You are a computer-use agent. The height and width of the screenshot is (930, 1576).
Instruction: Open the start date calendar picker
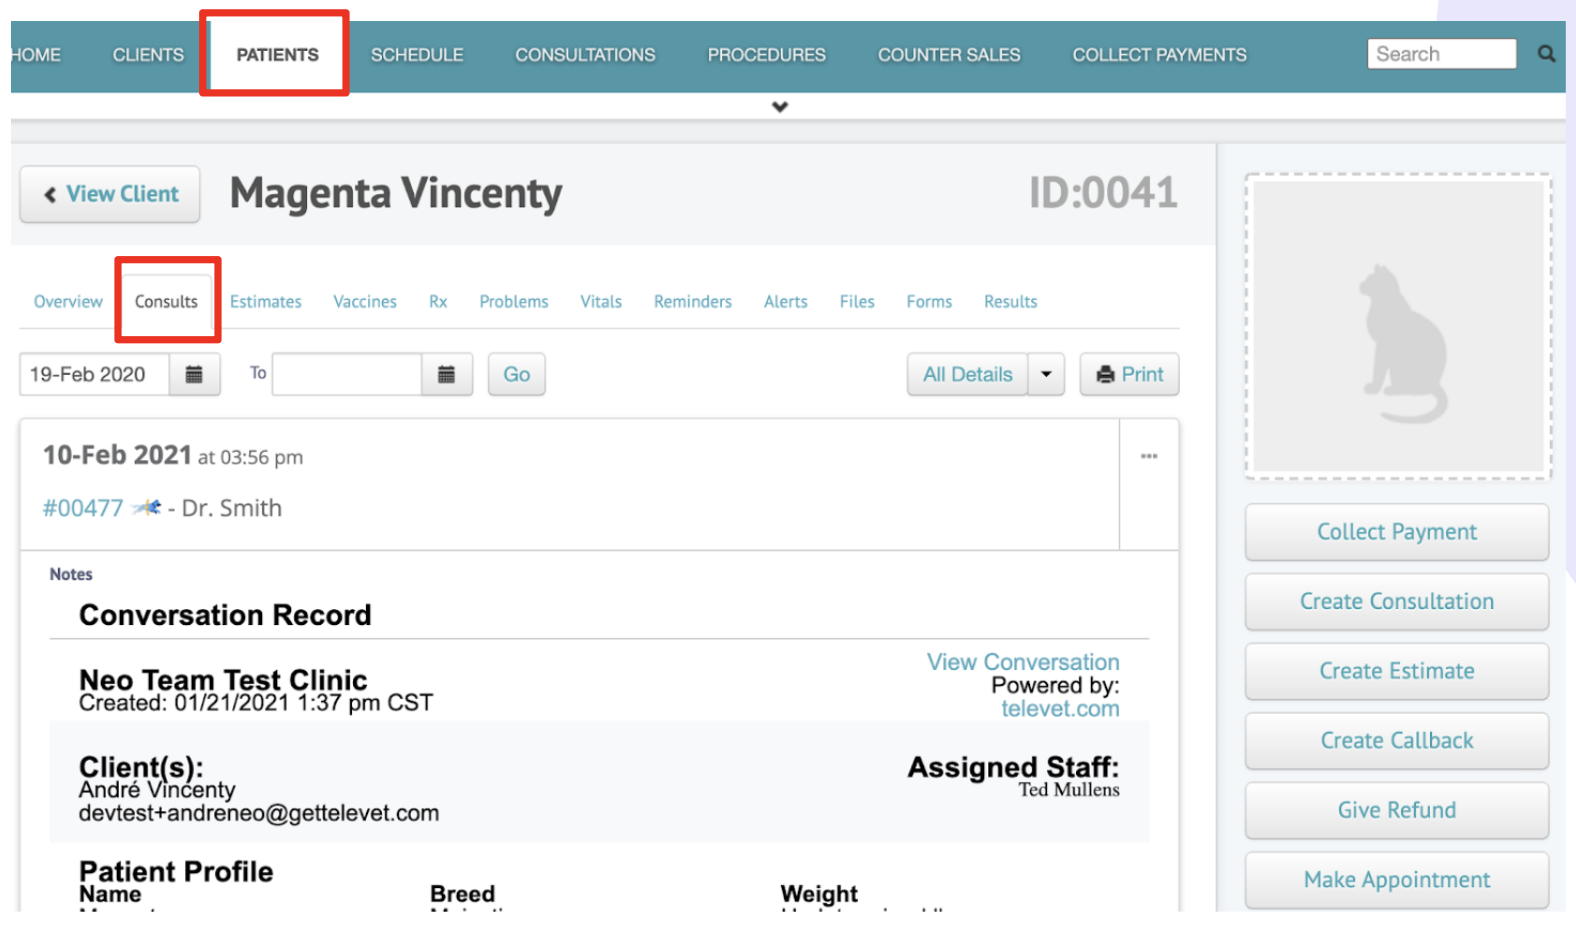click(x=194, y=374)
